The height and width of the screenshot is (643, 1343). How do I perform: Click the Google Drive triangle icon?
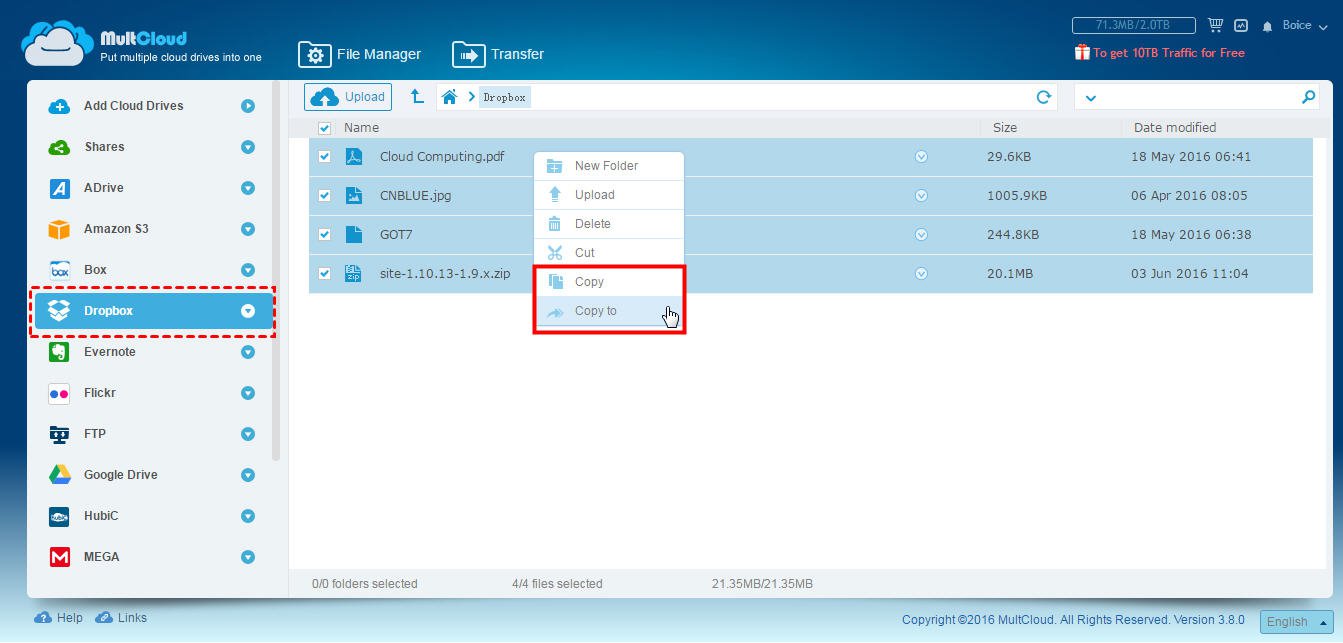pos(59,475)
